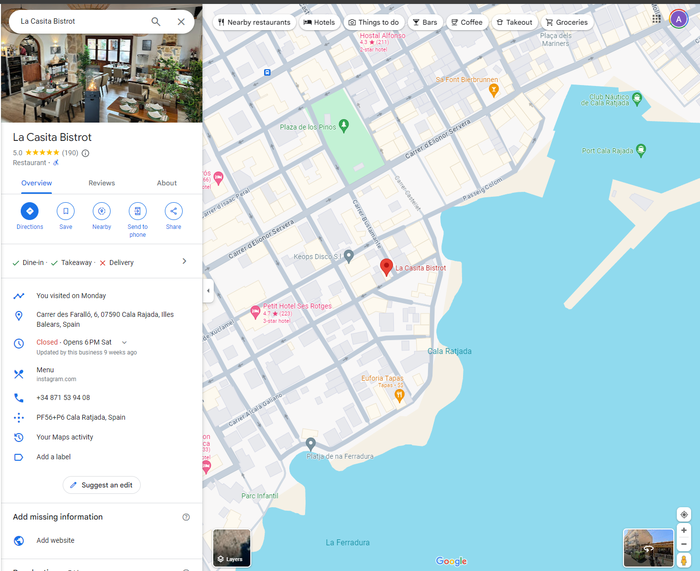Click Keops Disco S.L. map marker
Image resolution: width=700 pixels, height=571 pixels.
(x=349, y=256)
